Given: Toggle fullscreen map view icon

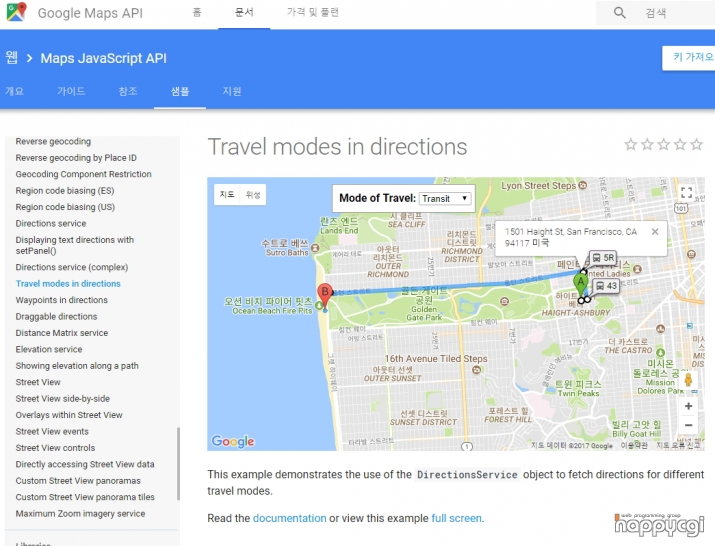Looking at the screenshot, I should 686,192.
